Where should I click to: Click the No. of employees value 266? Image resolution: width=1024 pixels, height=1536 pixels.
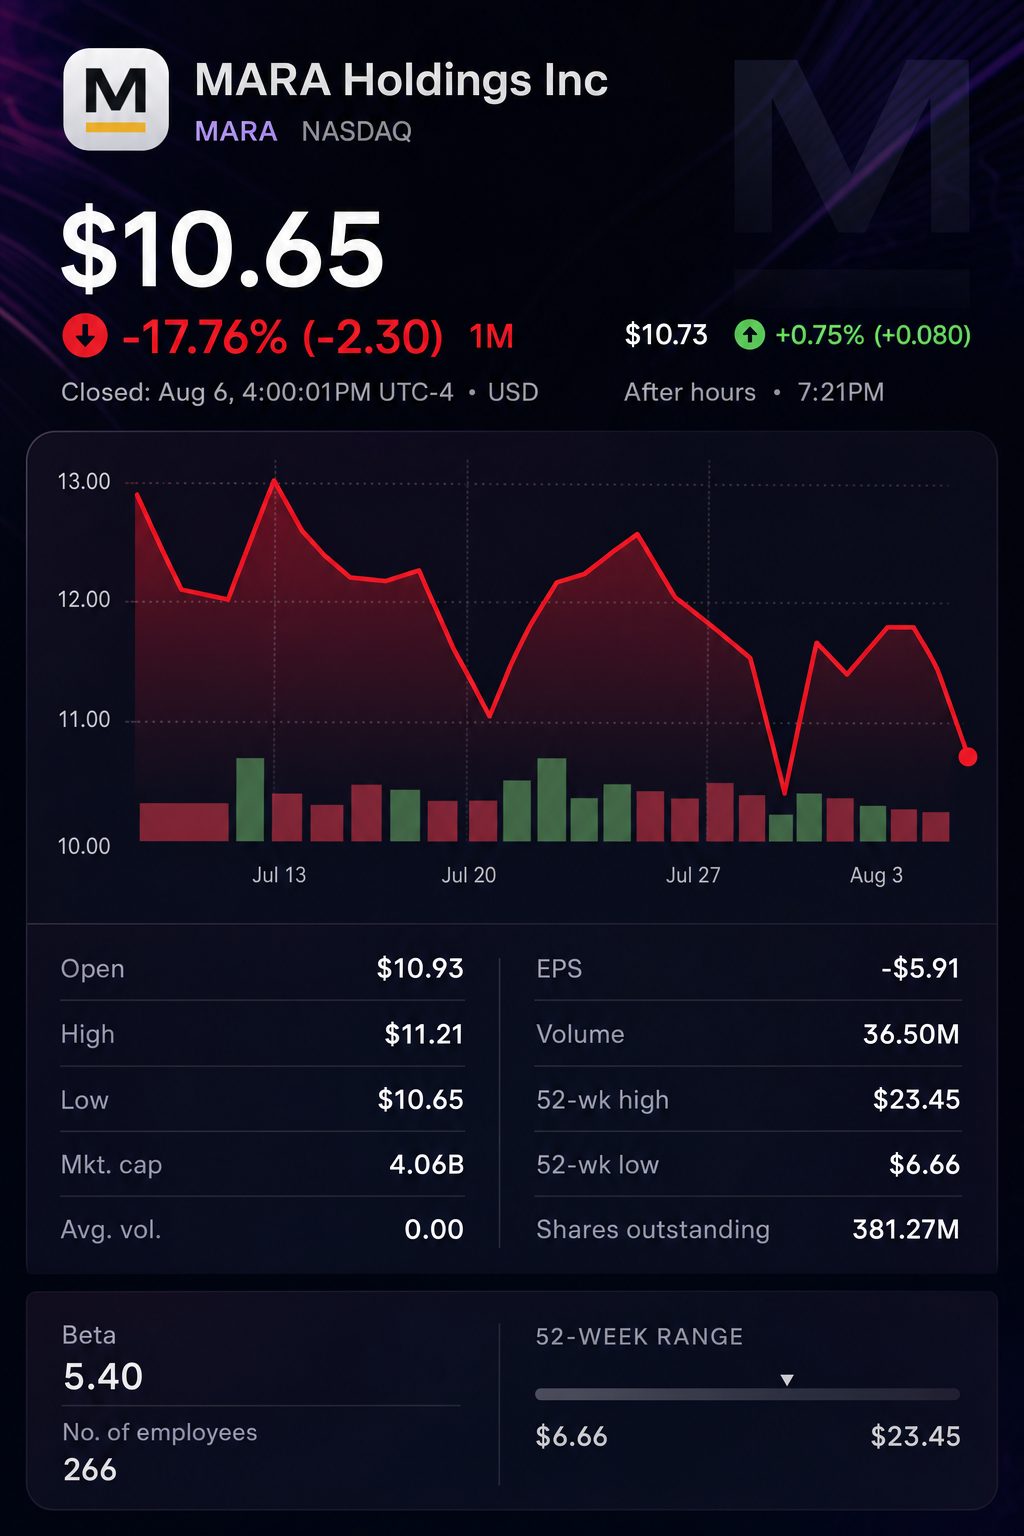(x=90, y=1470)
